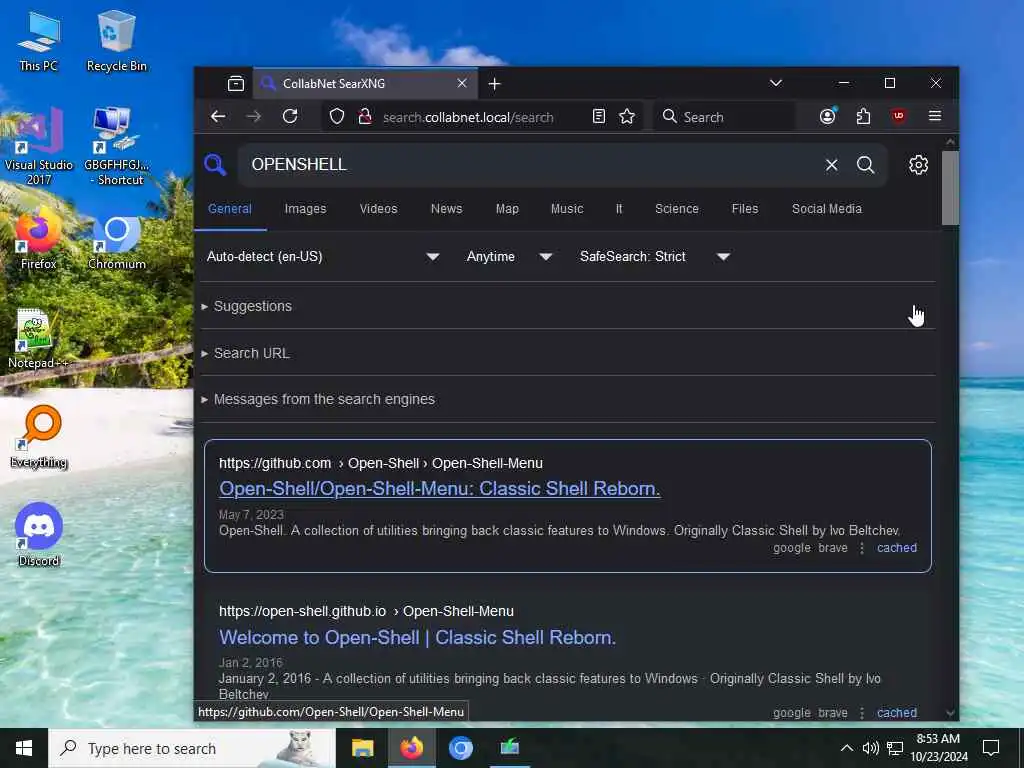The image size is (1024, 768).
Task: Reload the page with refresh icon
Action: 290,117
